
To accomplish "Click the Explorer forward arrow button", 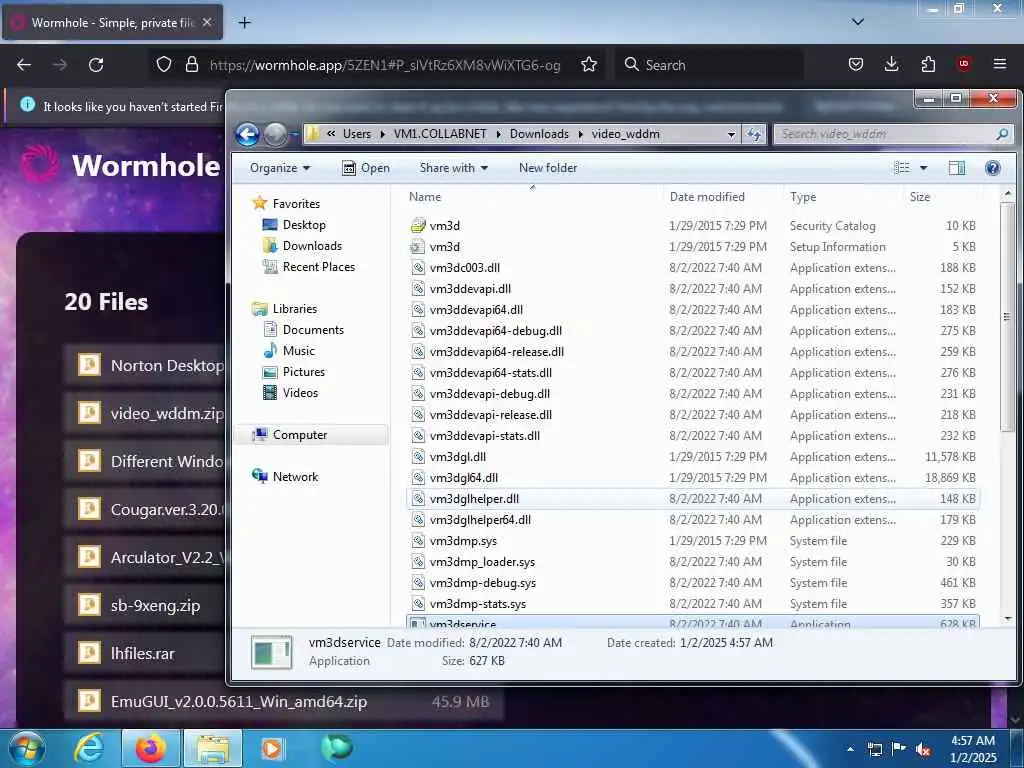I will [x=275, y=135].
